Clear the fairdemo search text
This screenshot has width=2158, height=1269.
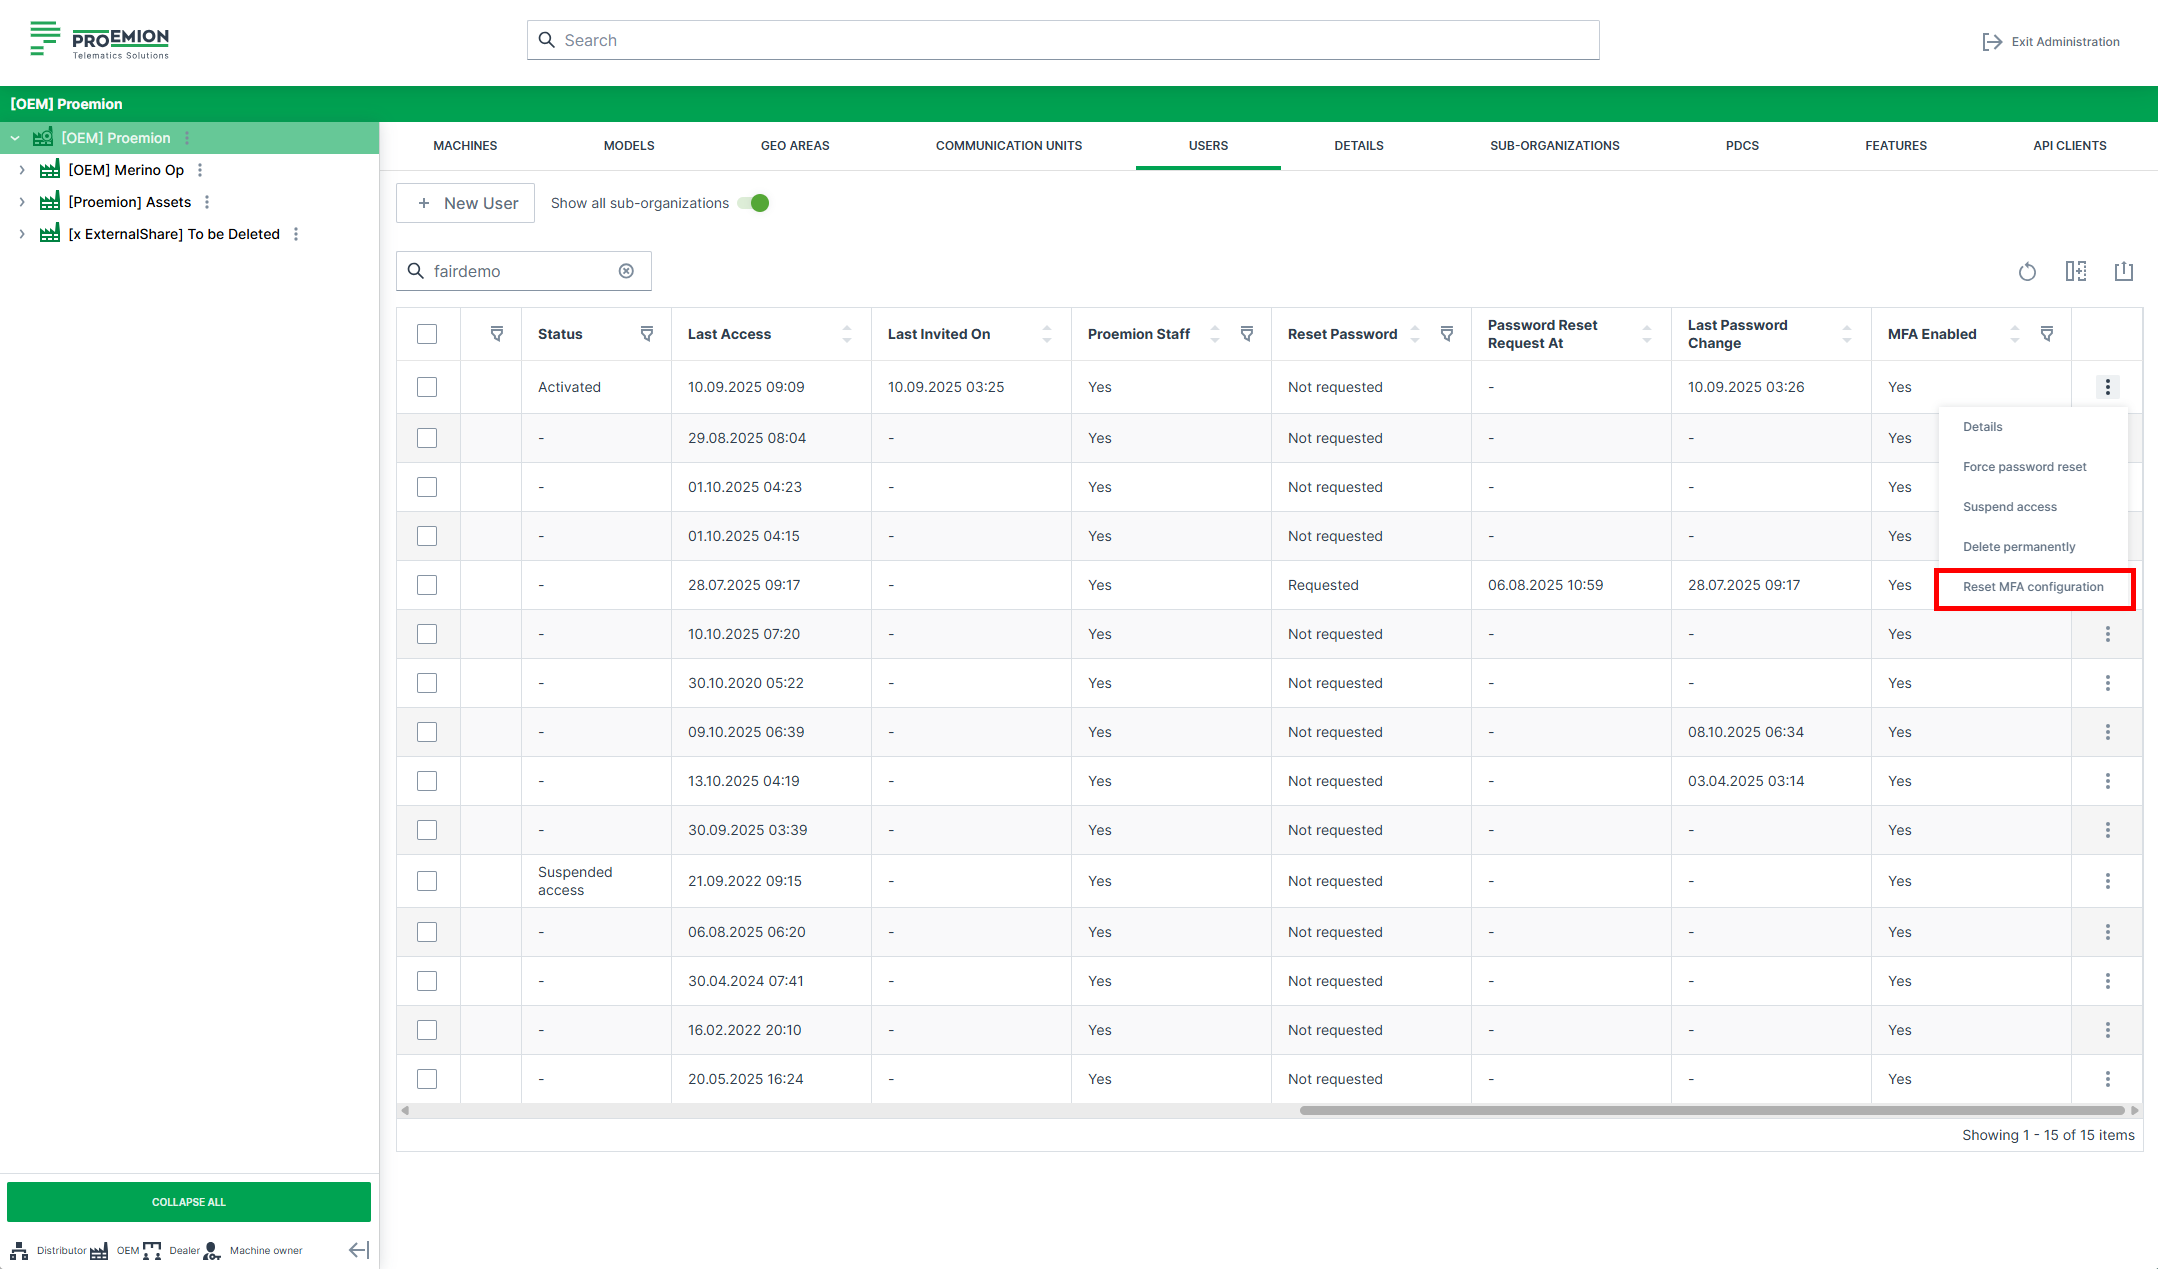pyautogui.click(x=626, y=271)
